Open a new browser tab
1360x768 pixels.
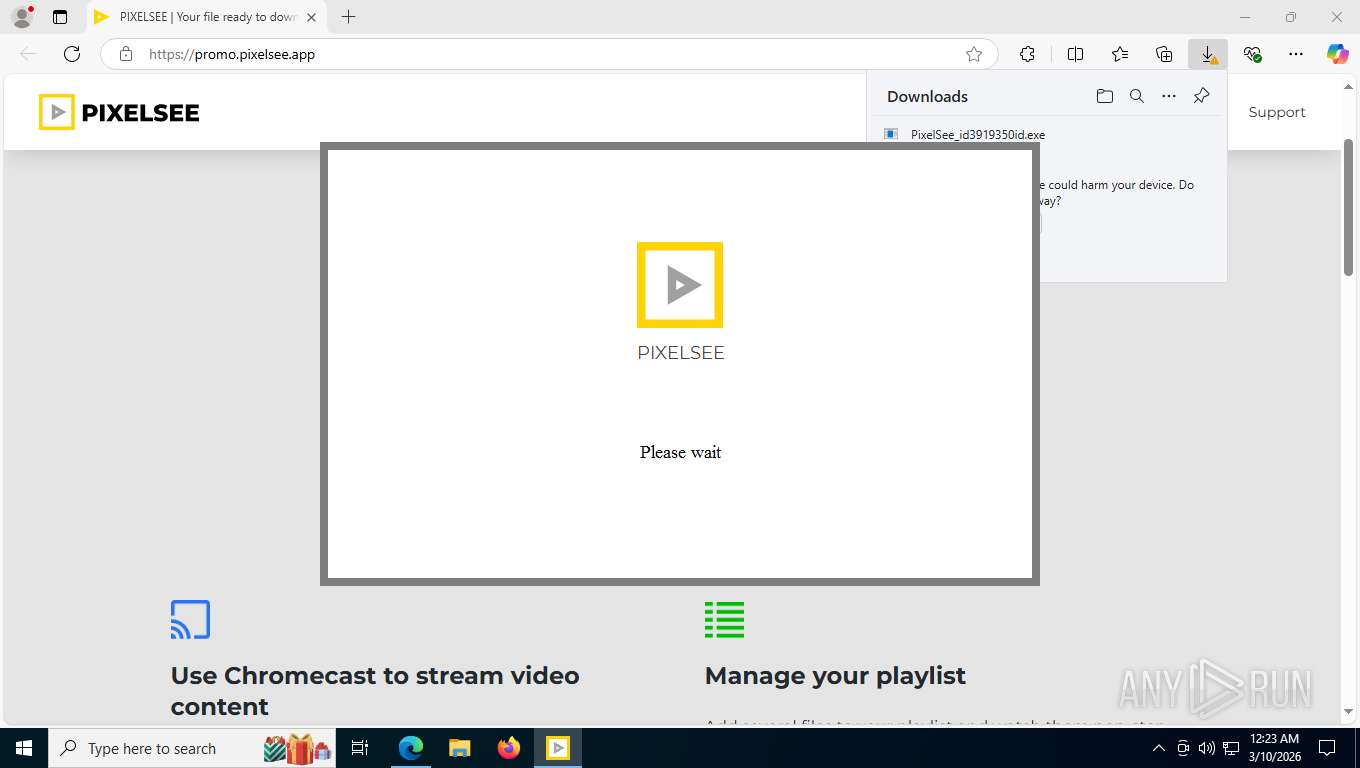348,17
